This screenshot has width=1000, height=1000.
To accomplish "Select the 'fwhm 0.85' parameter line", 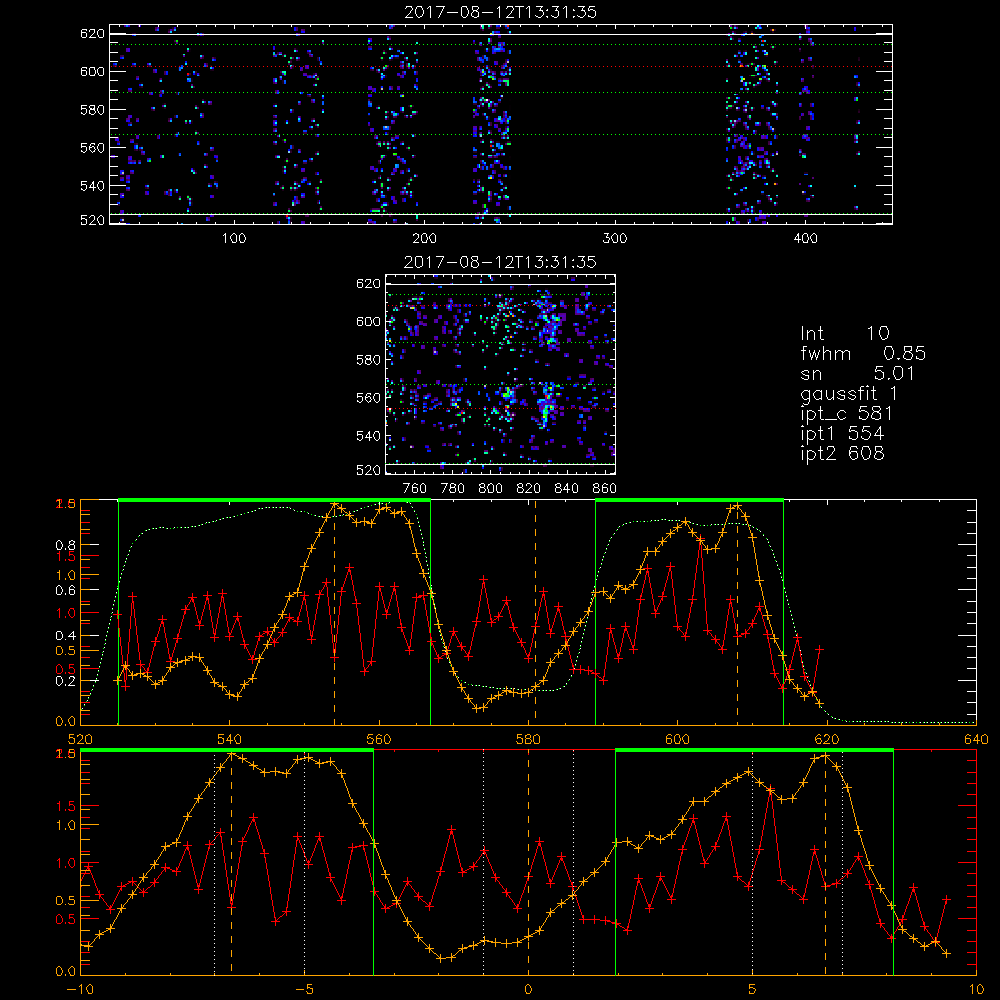I will click(x=863, y=353).
